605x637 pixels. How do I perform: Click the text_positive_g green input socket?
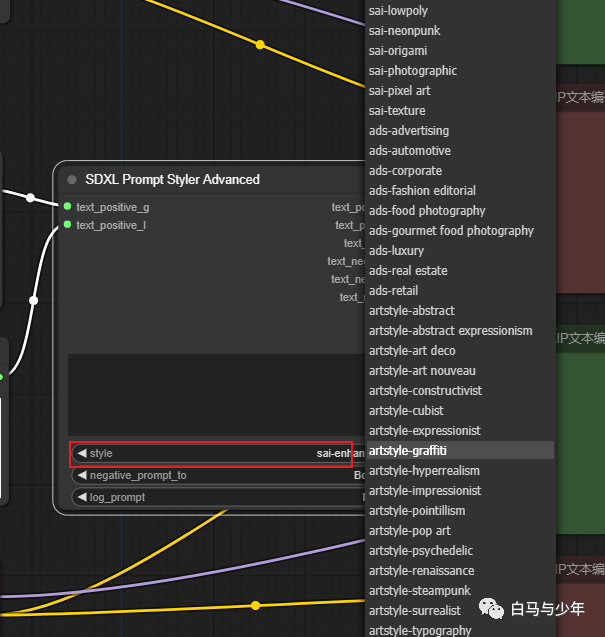tap(67, 207)
